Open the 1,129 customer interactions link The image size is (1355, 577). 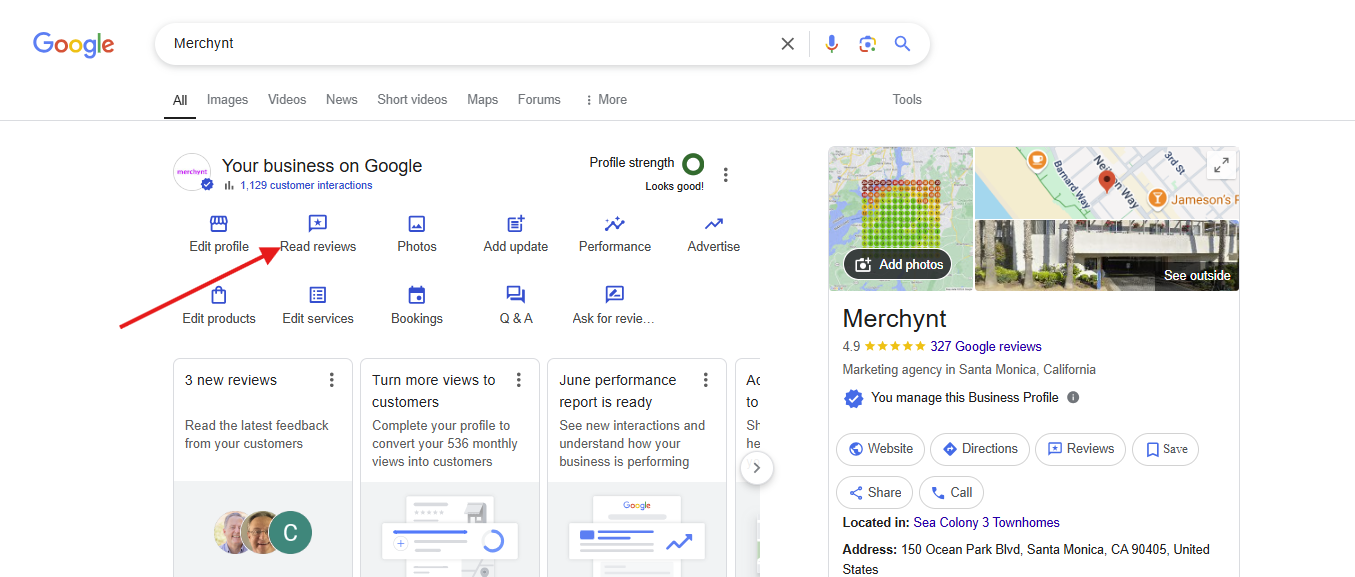click(306, 185)
